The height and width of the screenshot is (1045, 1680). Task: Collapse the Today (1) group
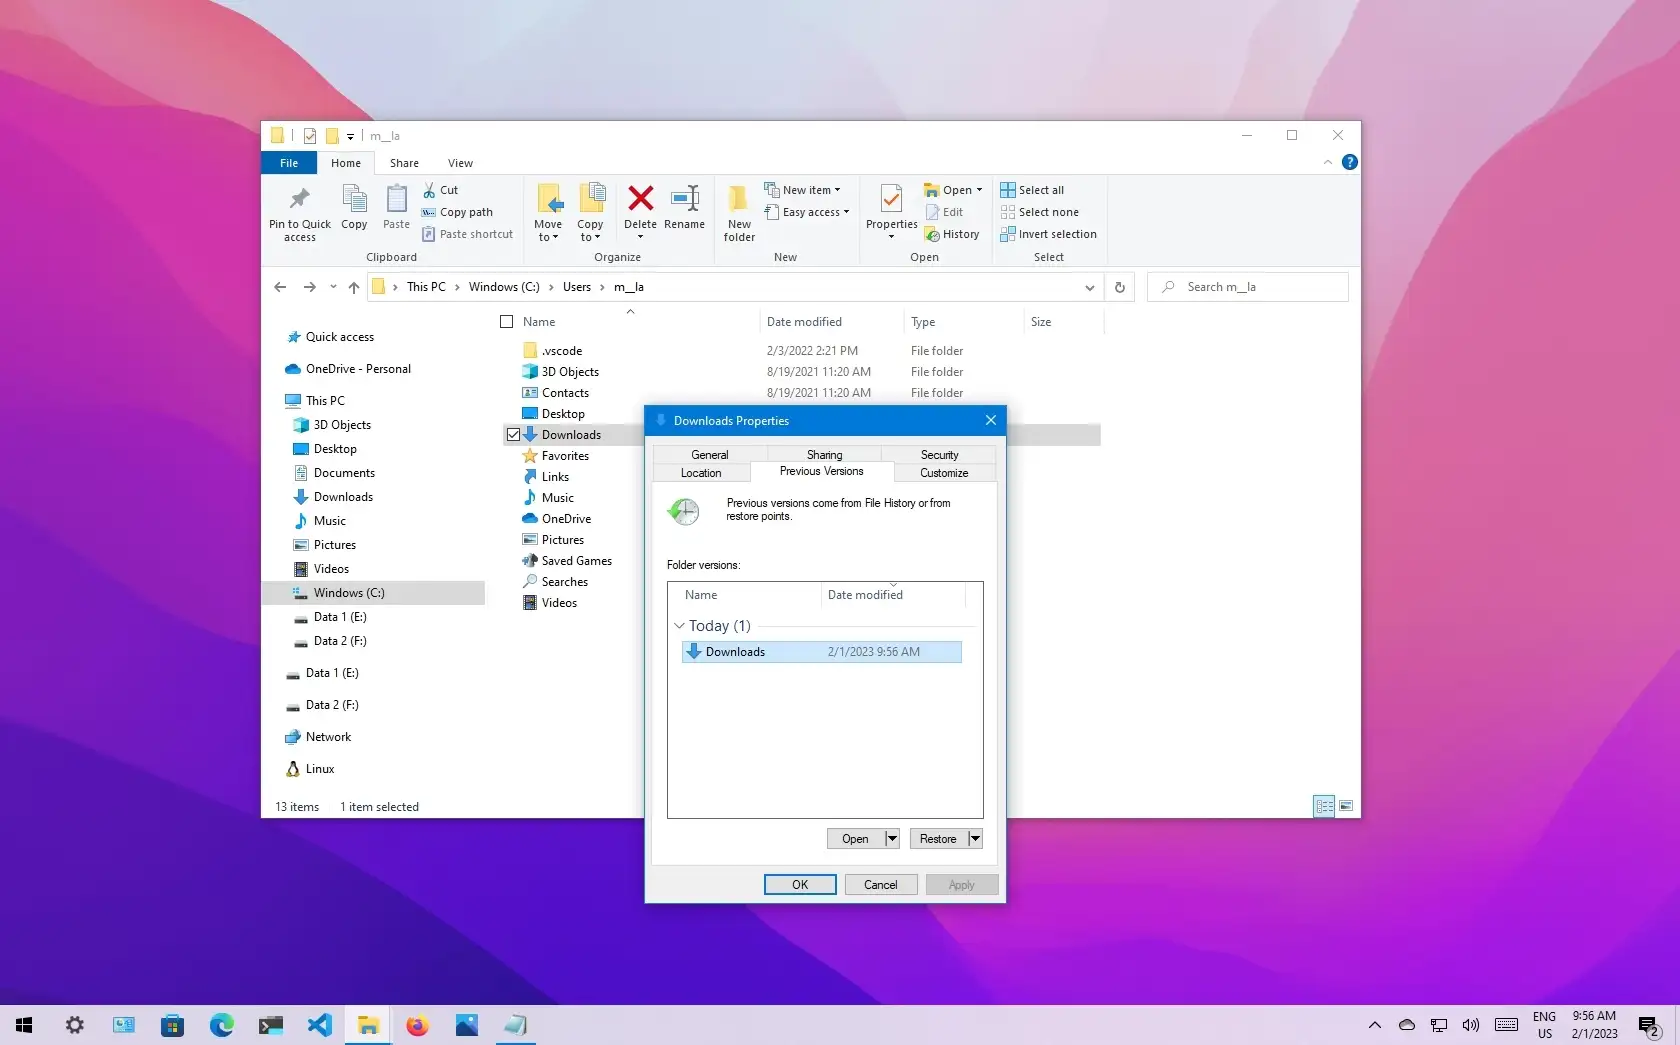pos(680,626)
